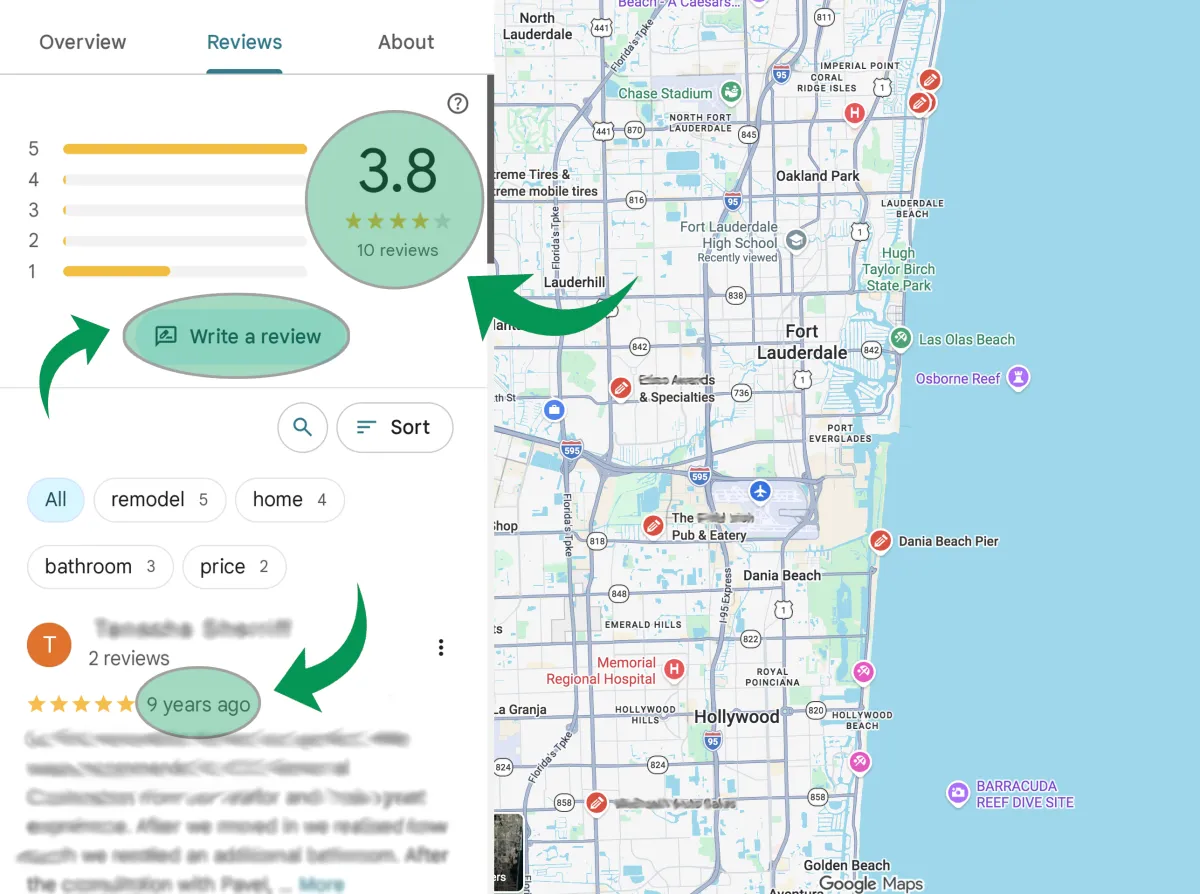Select the All reviews filter chip
The image size is (1200, 894).
[56, 499]
